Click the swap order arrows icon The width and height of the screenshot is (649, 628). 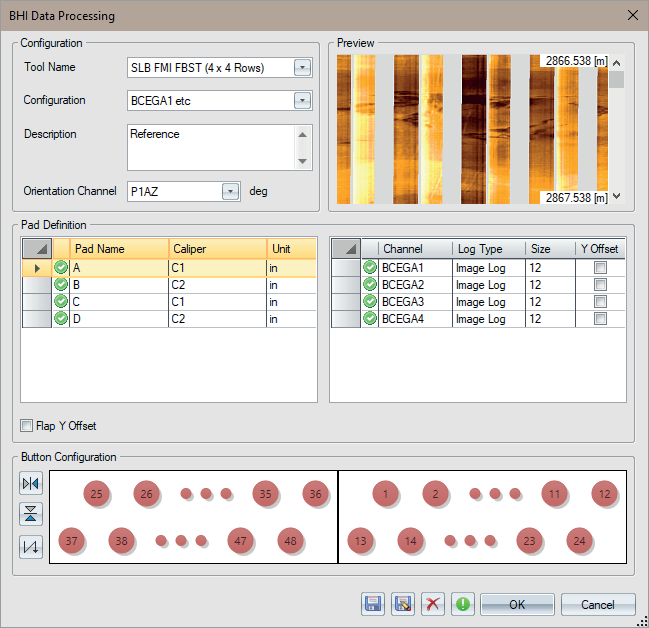pyautogui.click(x=31, y=547)
